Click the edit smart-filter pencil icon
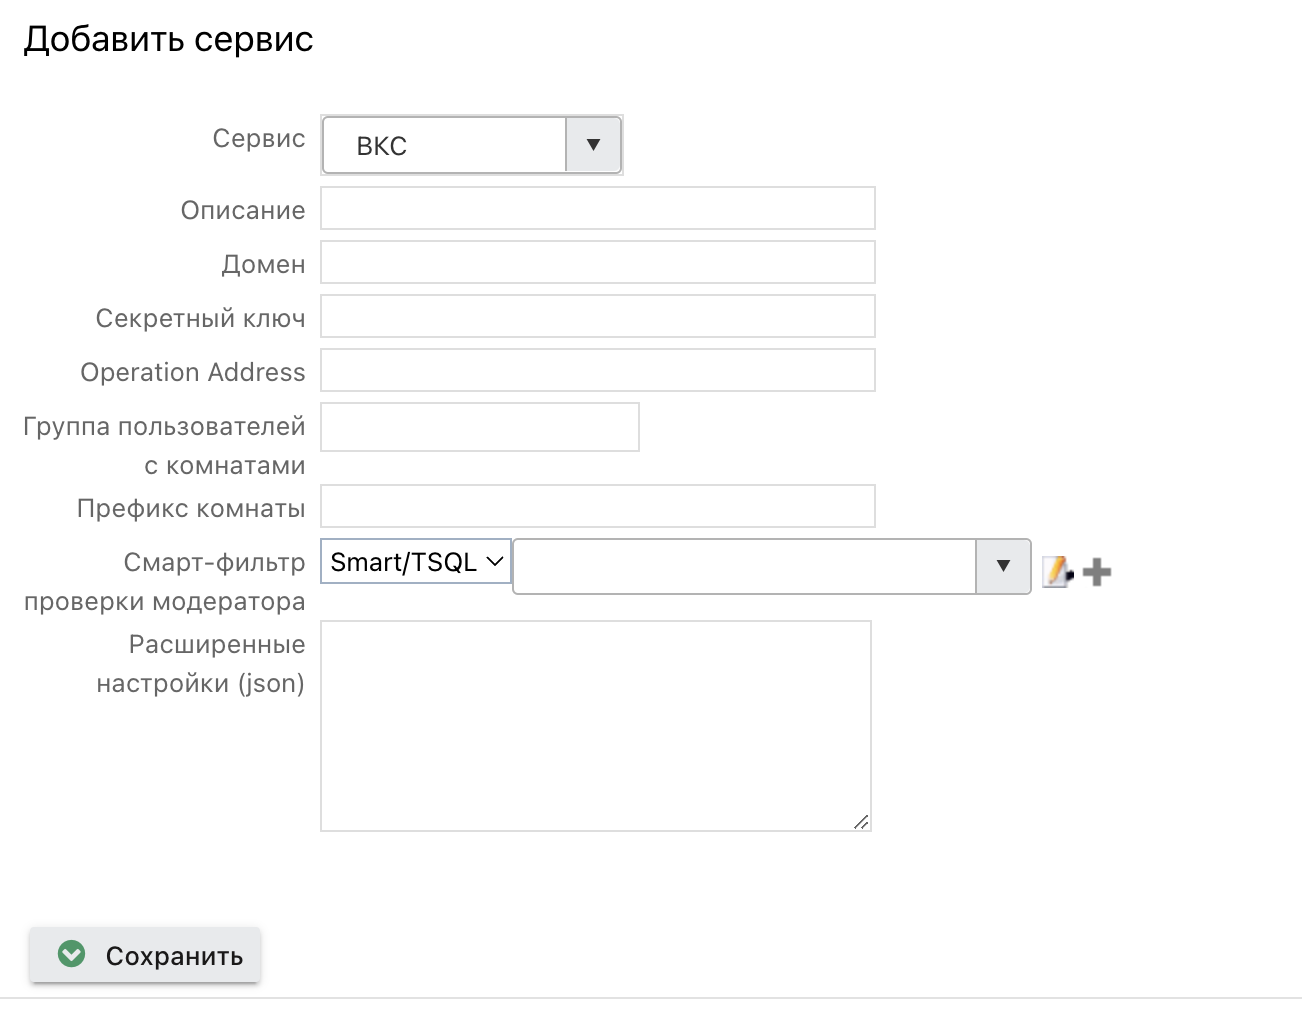The height and width of the screenshot is (1011, 1302). click(x=1057, y=572)
